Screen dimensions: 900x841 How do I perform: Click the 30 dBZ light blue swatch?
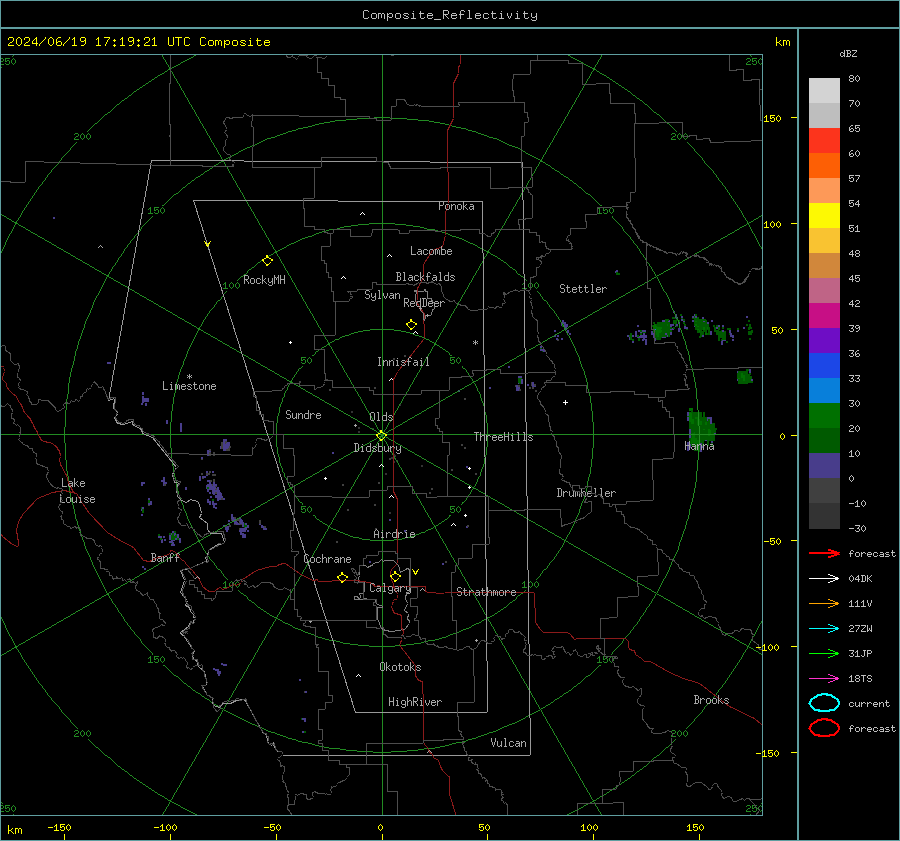[824, 390]
